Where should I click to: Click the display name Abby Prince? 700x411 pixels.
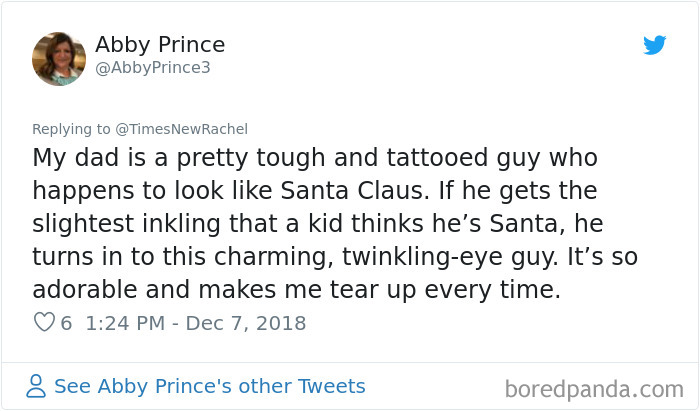(x=160, y=45)
